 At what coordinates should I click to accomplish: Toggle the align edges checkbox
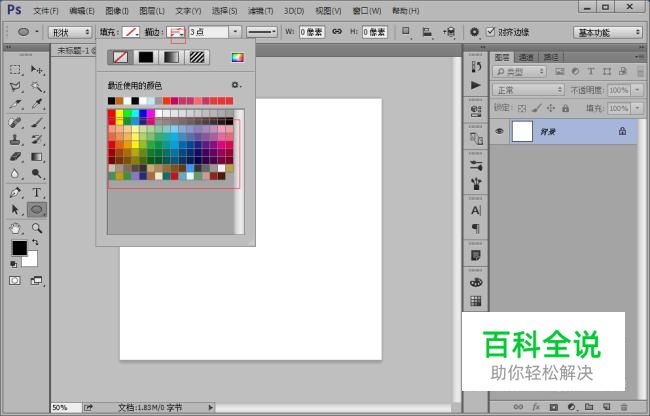[x=491, y=32]
